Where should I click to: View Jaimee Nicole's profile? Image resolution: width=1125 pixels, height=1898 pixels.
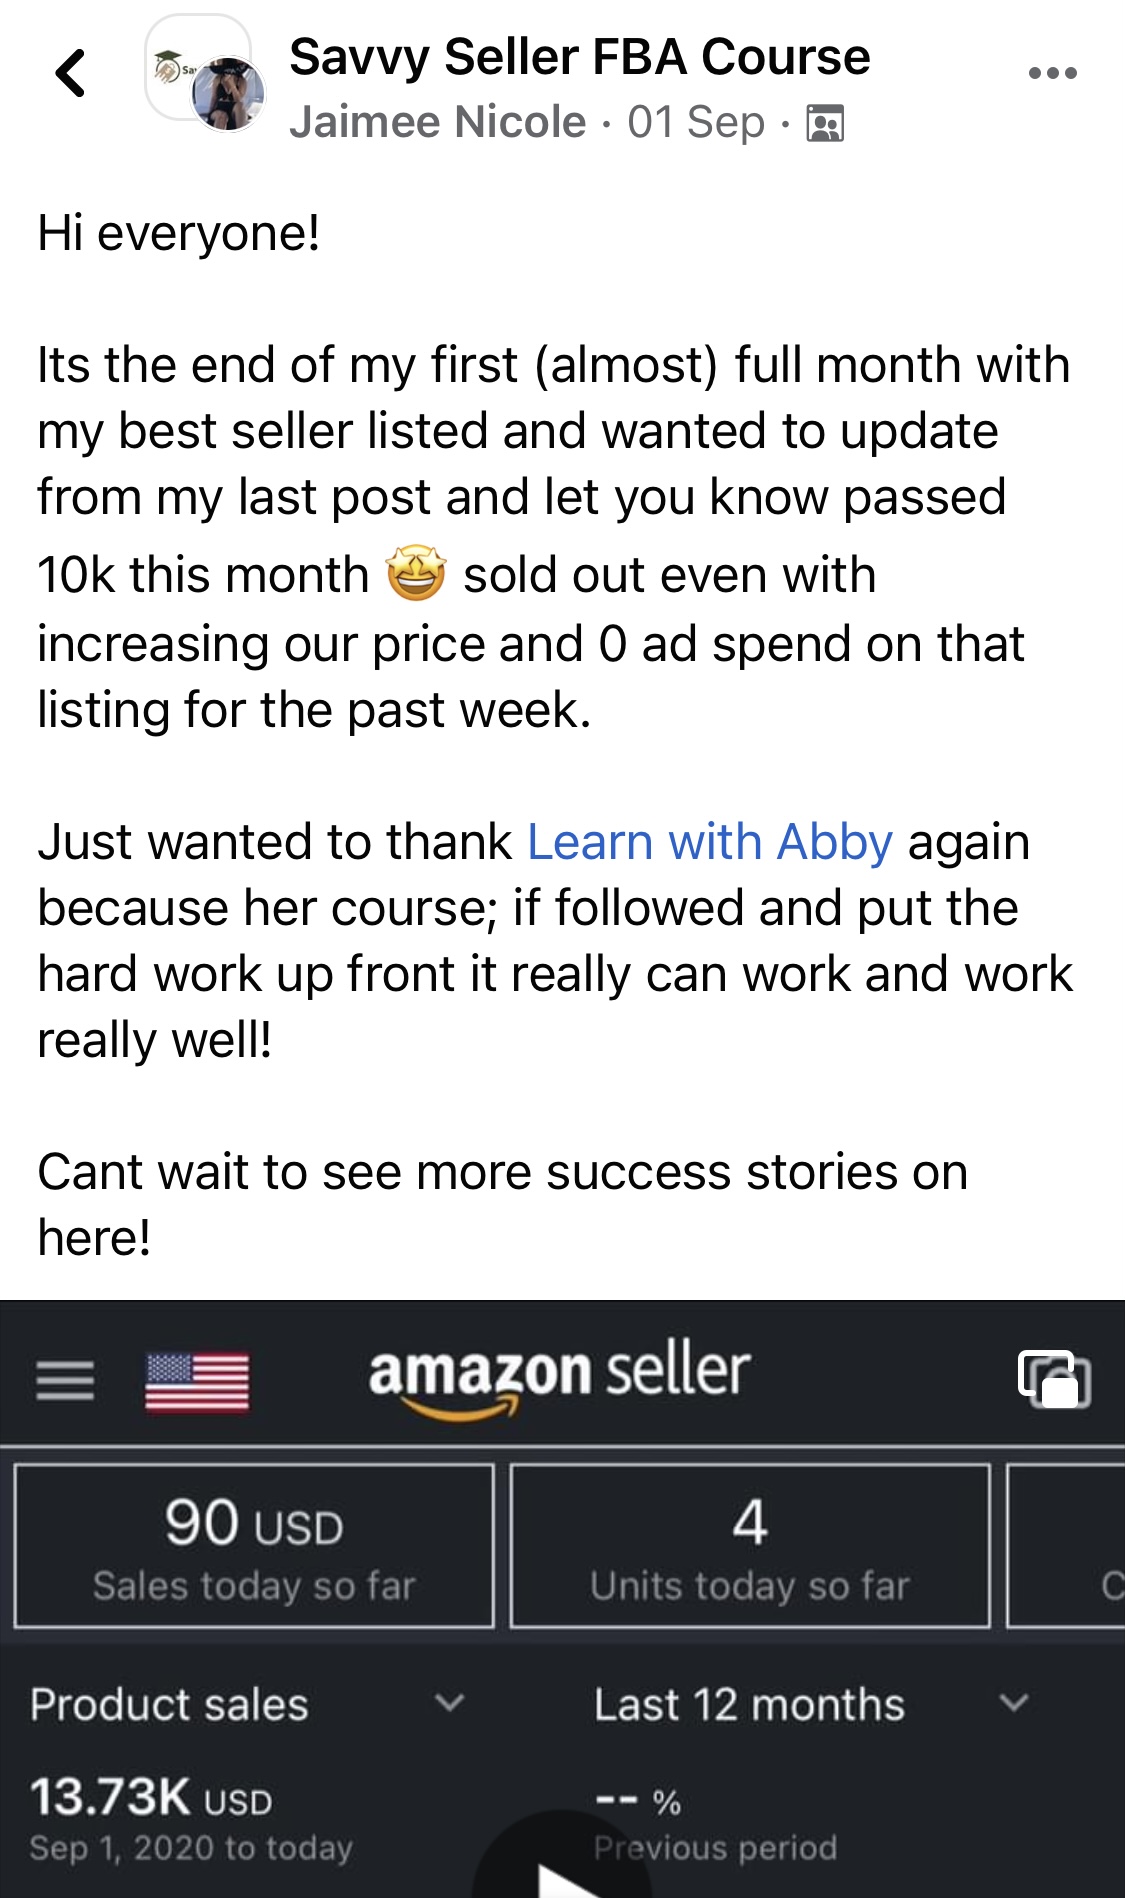(435, 120)
